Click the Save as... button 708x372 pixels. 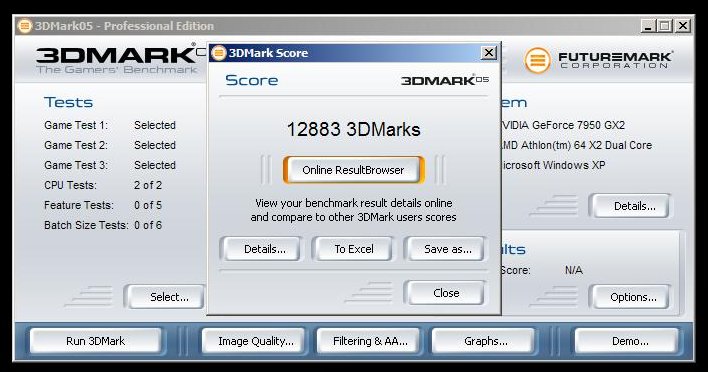click(x=446, y=249)
